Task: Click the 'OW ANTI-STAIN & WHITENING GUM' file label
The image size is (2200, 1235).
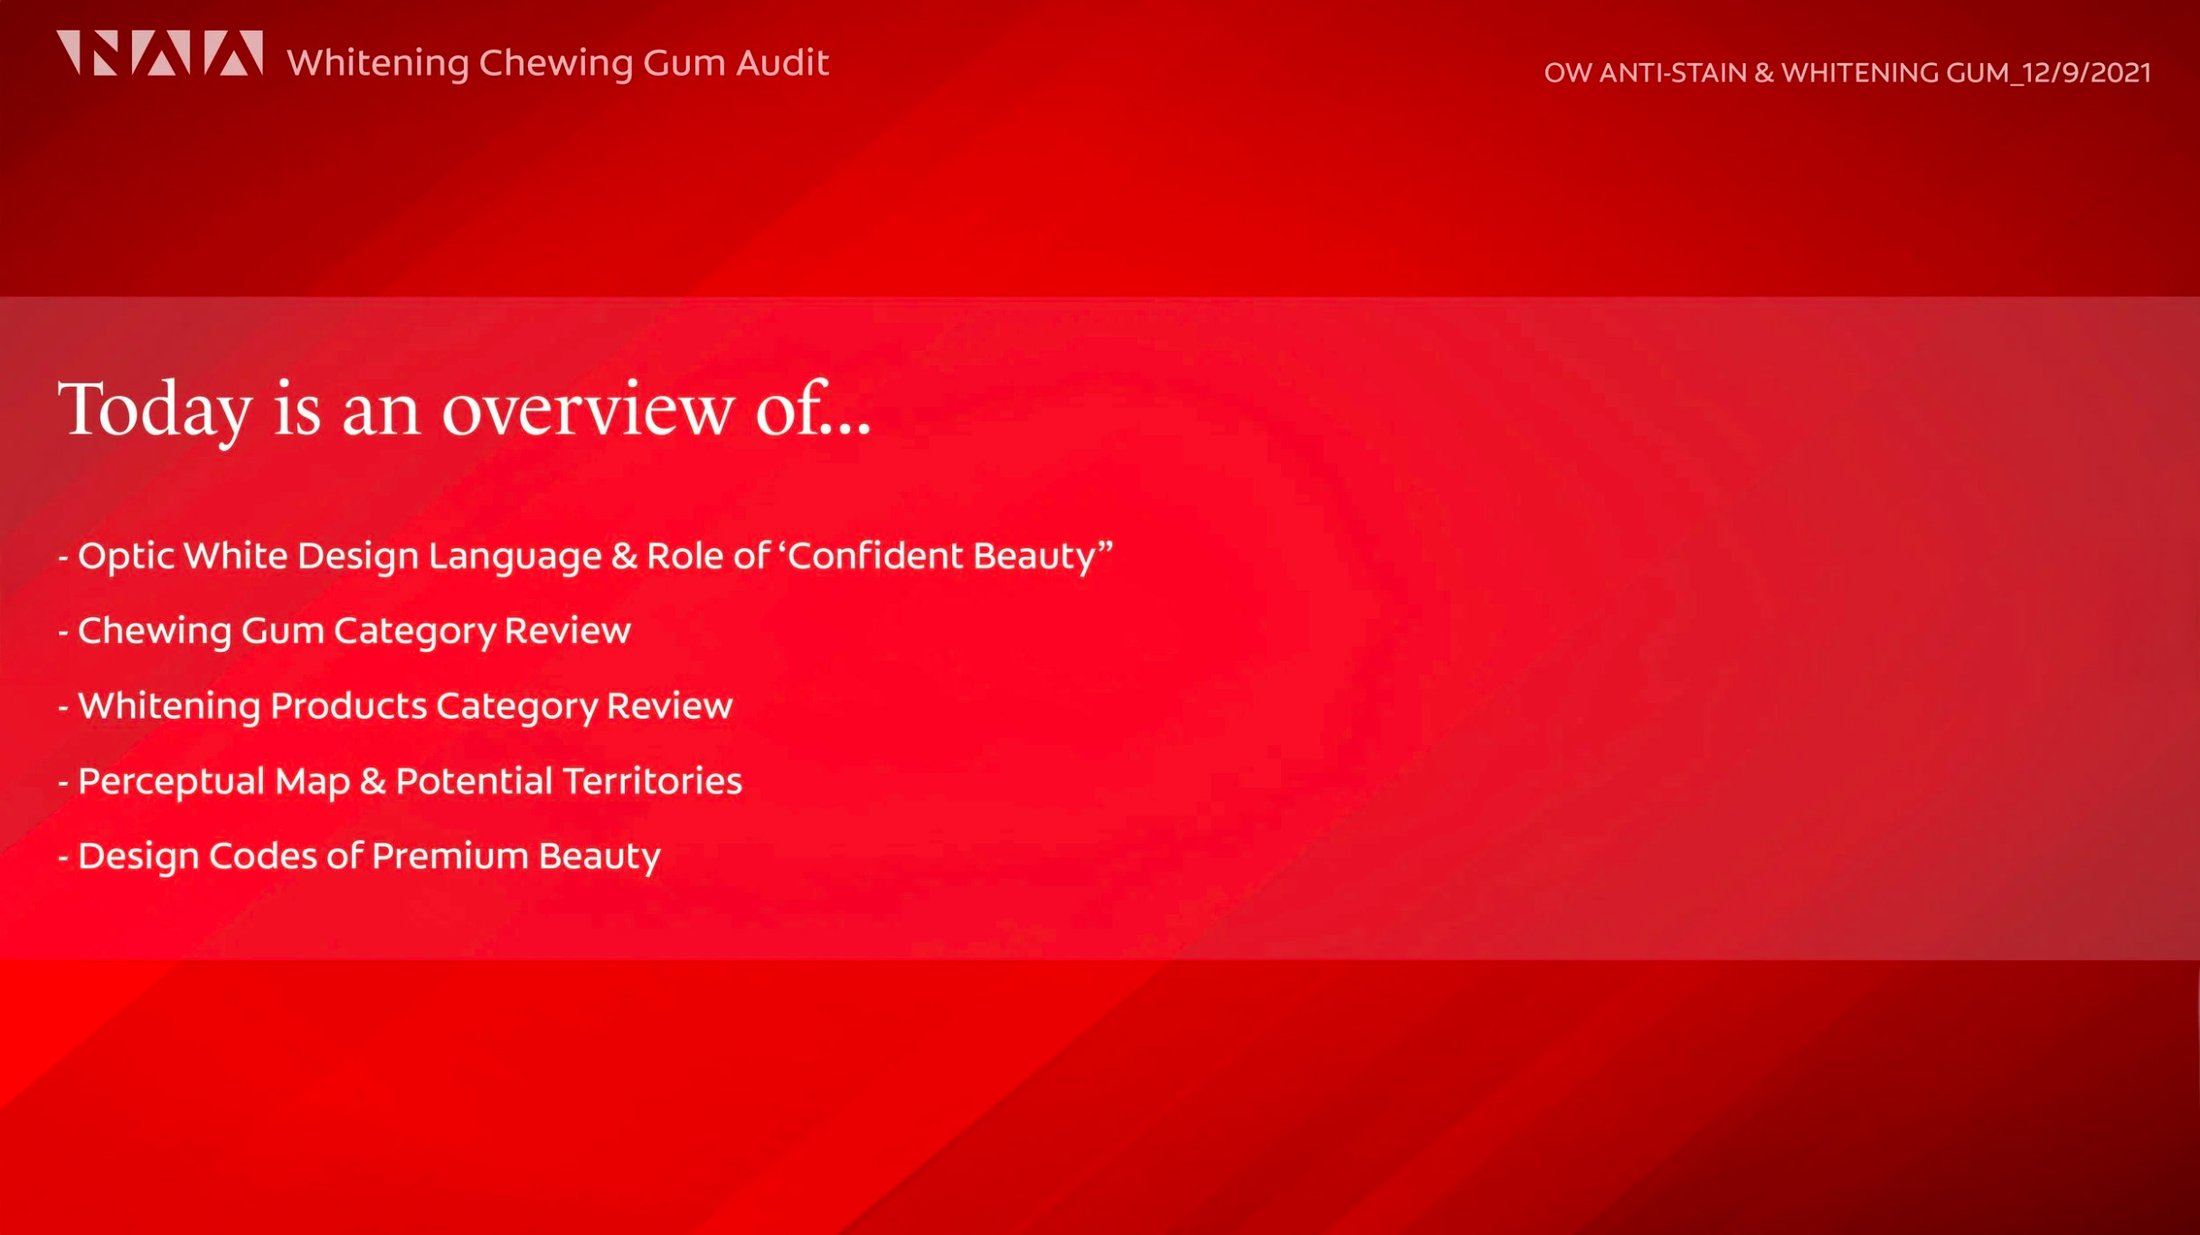Action: 1776,73
